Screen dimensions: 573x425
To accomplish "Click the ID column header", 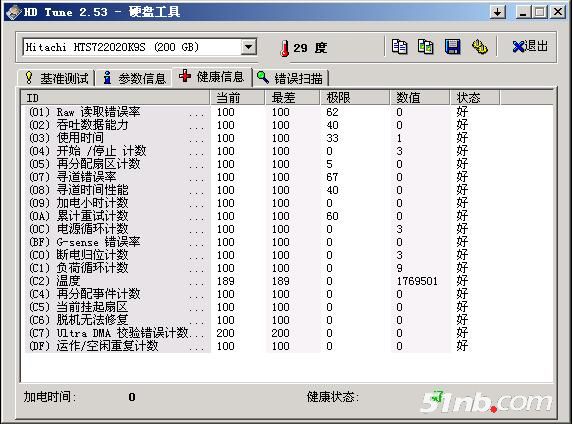I will pos(115,98).
